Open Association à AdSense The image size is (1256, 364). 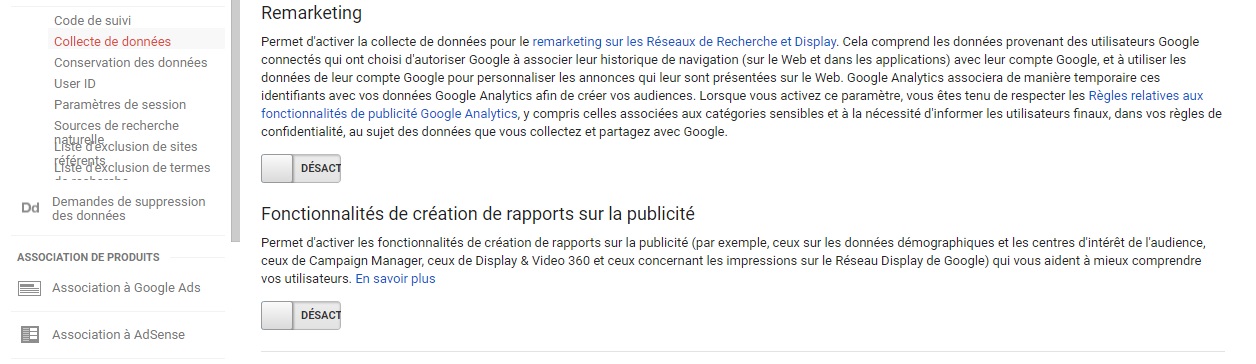point(118,335)
